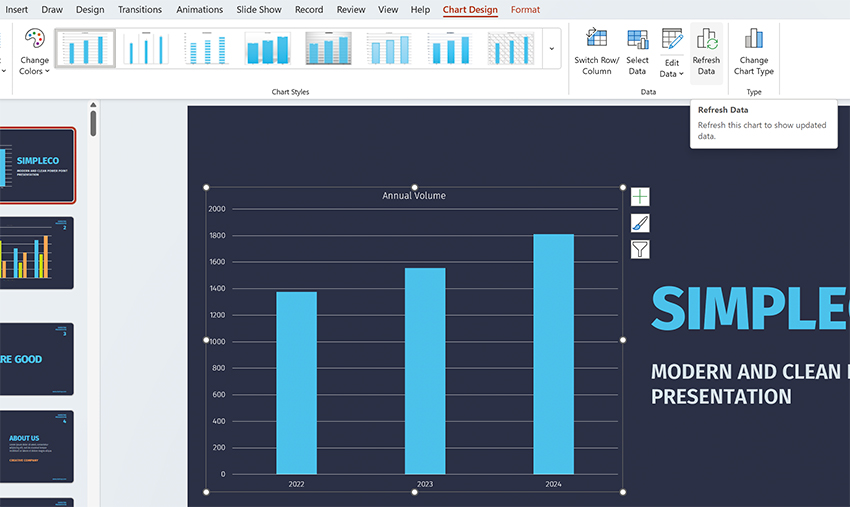Select the slide 2 thumbnail with colored bars
This screenshot has width=850, height=507.
(x=37, y=253)
